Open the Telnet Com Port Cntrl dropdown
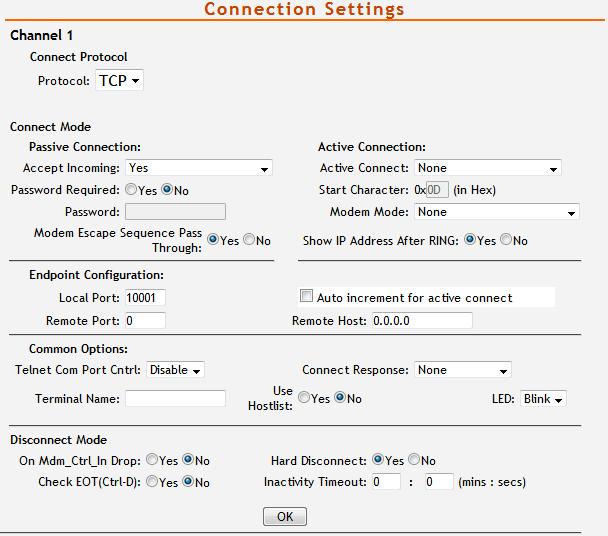The height and width of the screenshot is (536, 608). [x=175, y=370]
